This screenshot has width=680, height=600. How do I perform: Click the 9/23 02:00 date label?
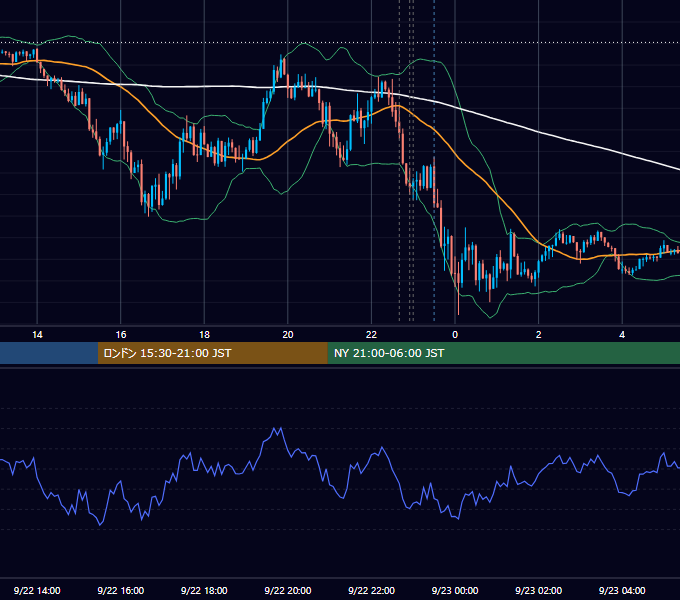tap(539, 590)
